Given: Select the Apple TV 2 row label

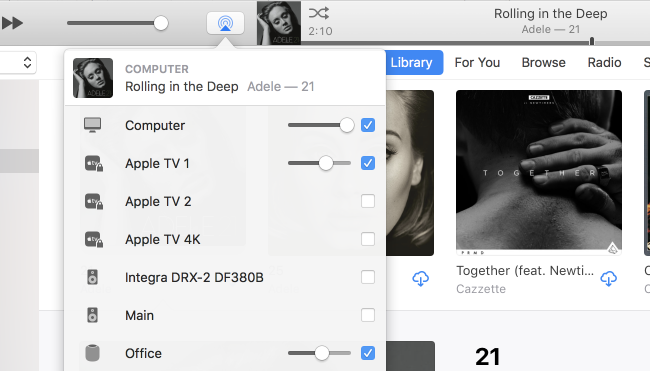Looking at the screenshot, I should click(158, 201).
